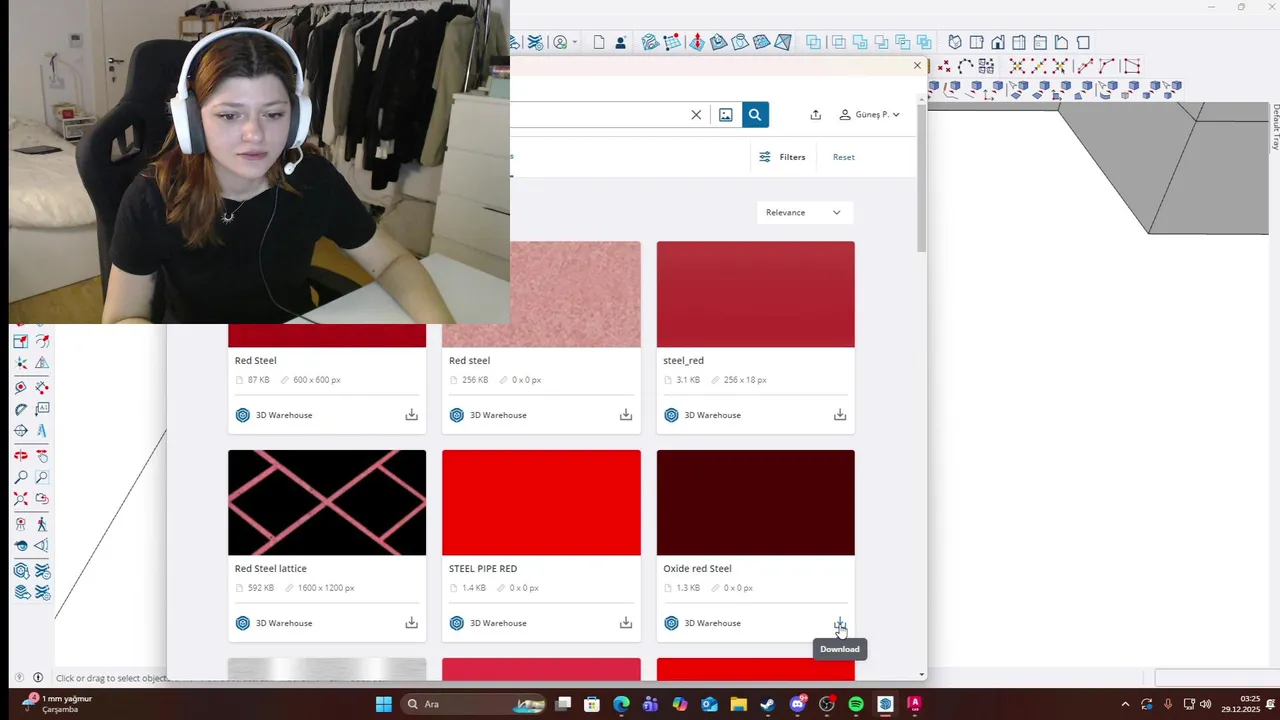Click the Front view house icon

click(x=998, y=42)
